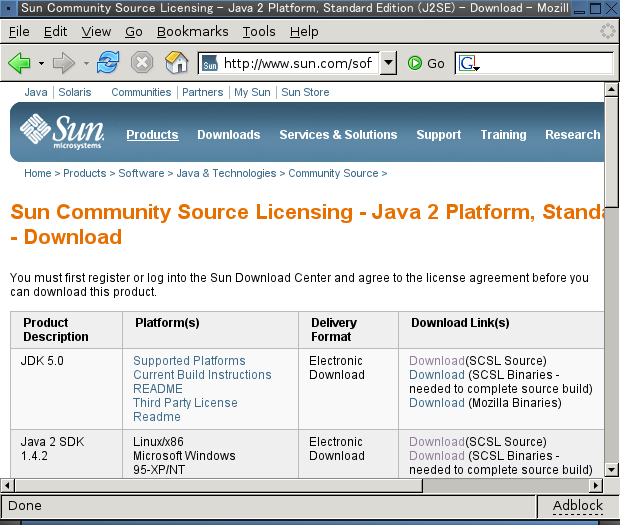Download JDK 5.0 SCSL Source
Screen dimensions: 620x525
point(437,361)
